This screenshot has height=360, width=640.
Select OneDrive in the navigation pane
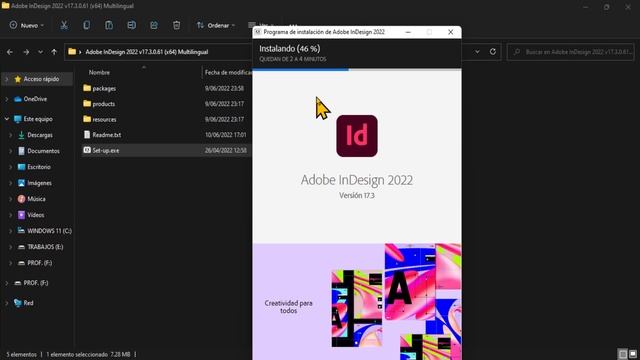pos(35,99)
